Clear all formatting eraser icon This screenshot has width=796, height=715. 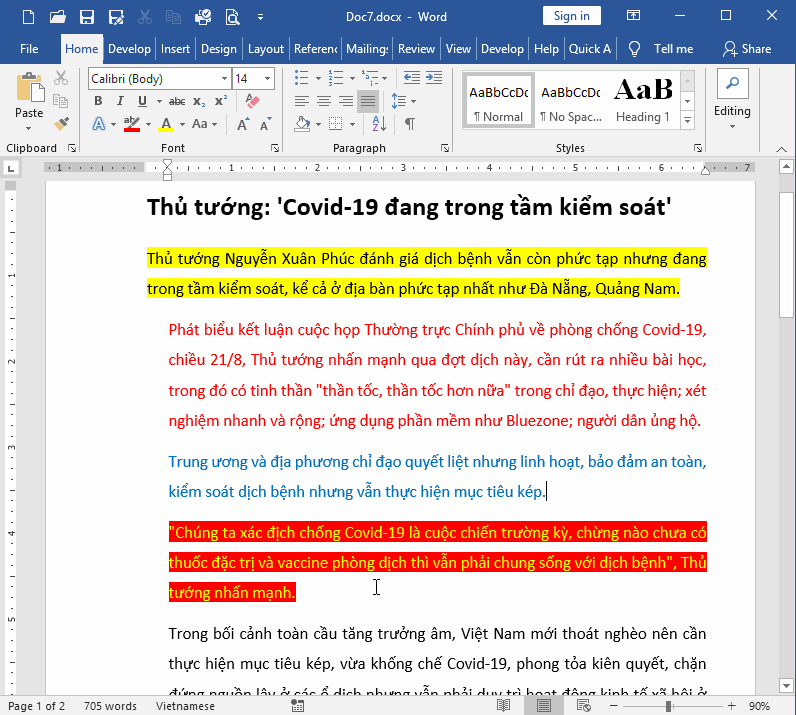coord(252,101)
